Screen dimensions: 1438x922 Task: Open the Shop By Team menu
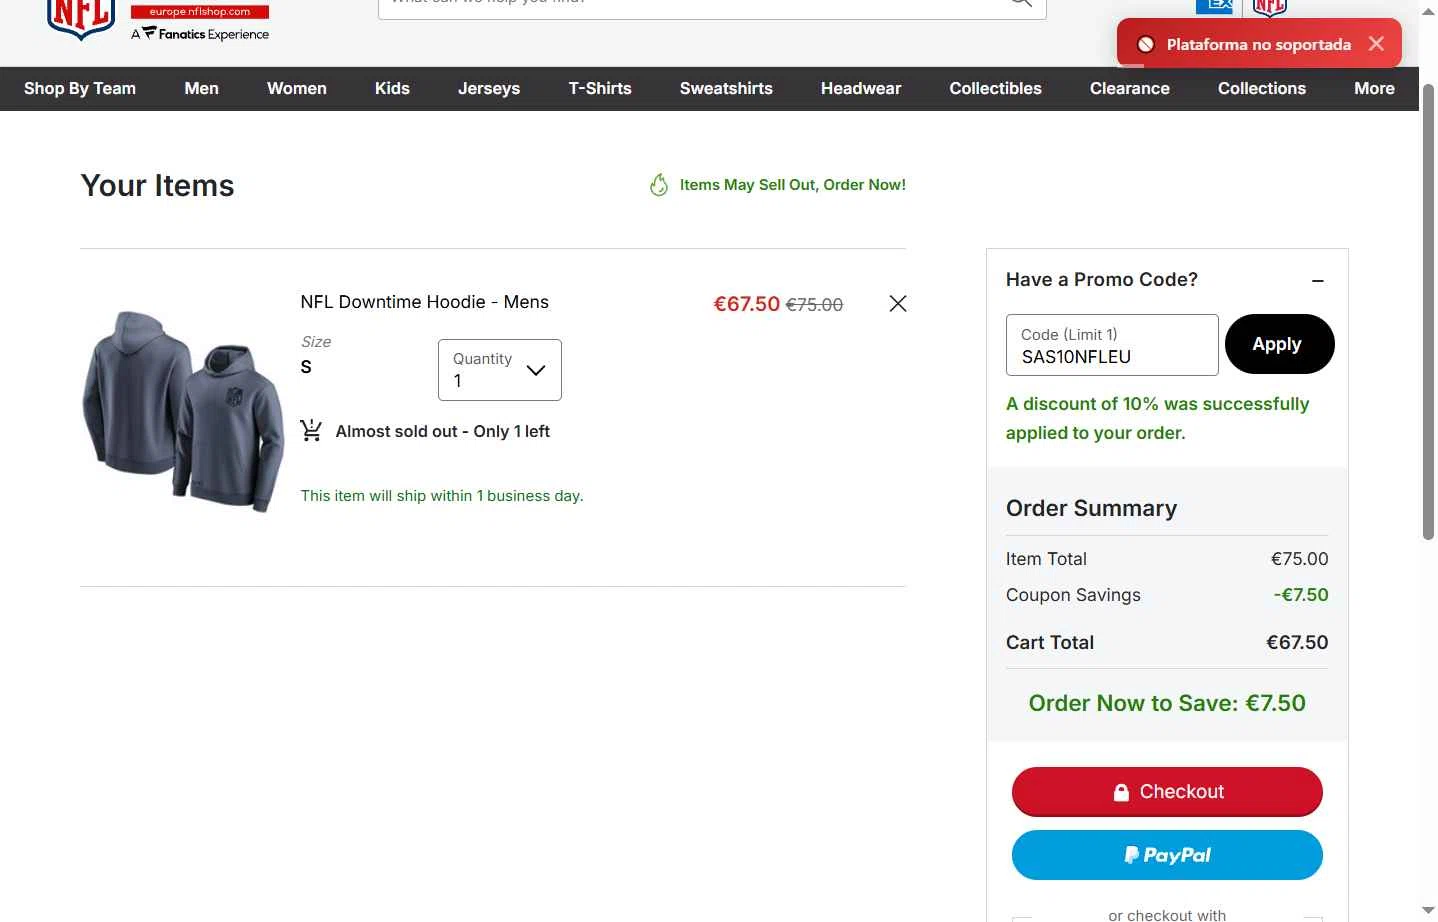pyautogui.click(x=80, y=89)
